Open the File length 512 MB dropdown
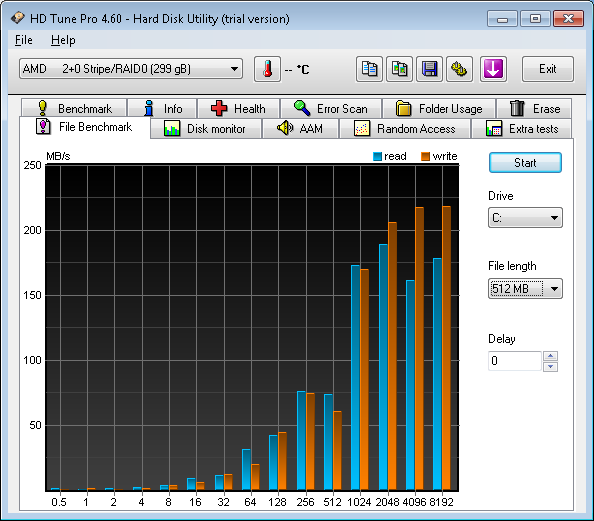This screenshot has width=594, height=521. tap(525, 289)
